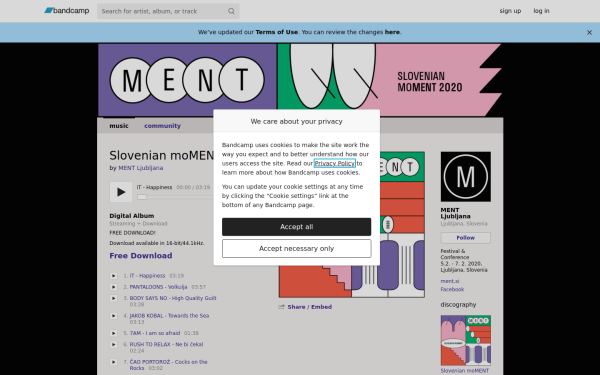The image size is (600, 375).
Task: Click the Digital Album heading
Action: (x=132, y=216)
